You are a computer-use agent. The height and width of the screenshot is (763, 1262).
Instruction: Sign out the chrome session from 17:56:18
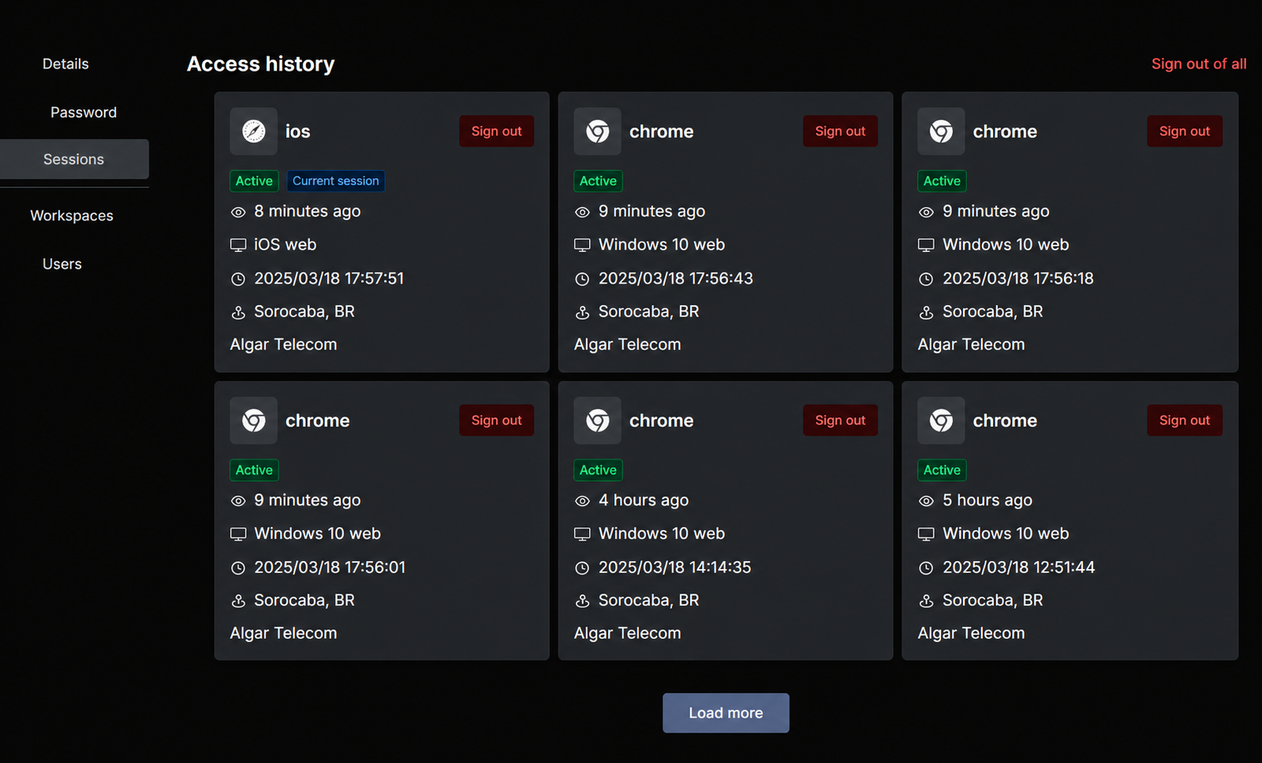[1184, 131]
